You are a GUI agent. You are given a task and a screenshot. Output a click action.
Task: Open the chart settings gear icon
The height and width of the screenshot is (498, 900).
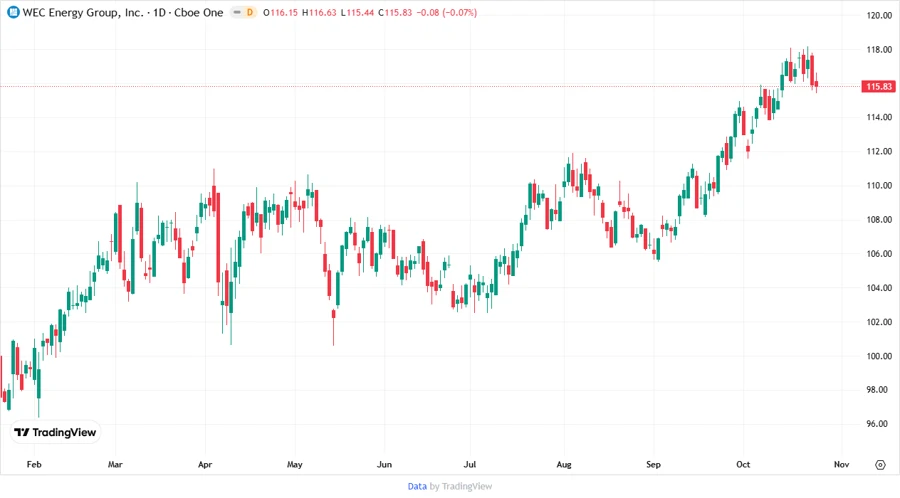click(x=880, y=465)
